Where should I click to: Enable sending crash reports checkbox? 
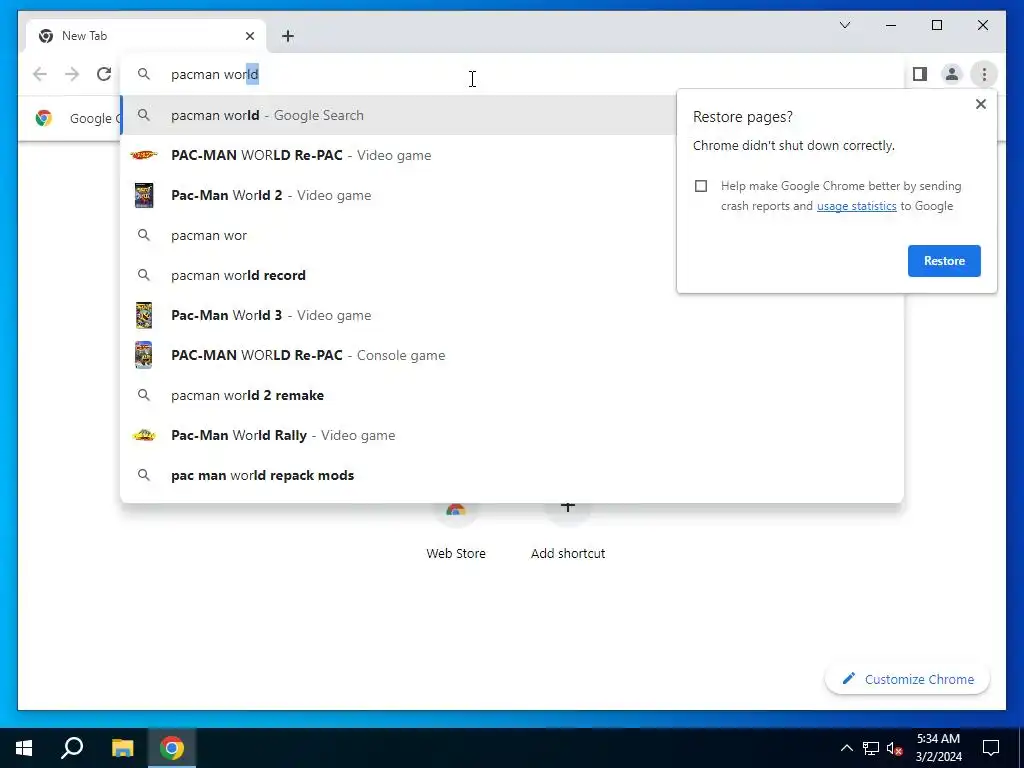pos(701,186)
